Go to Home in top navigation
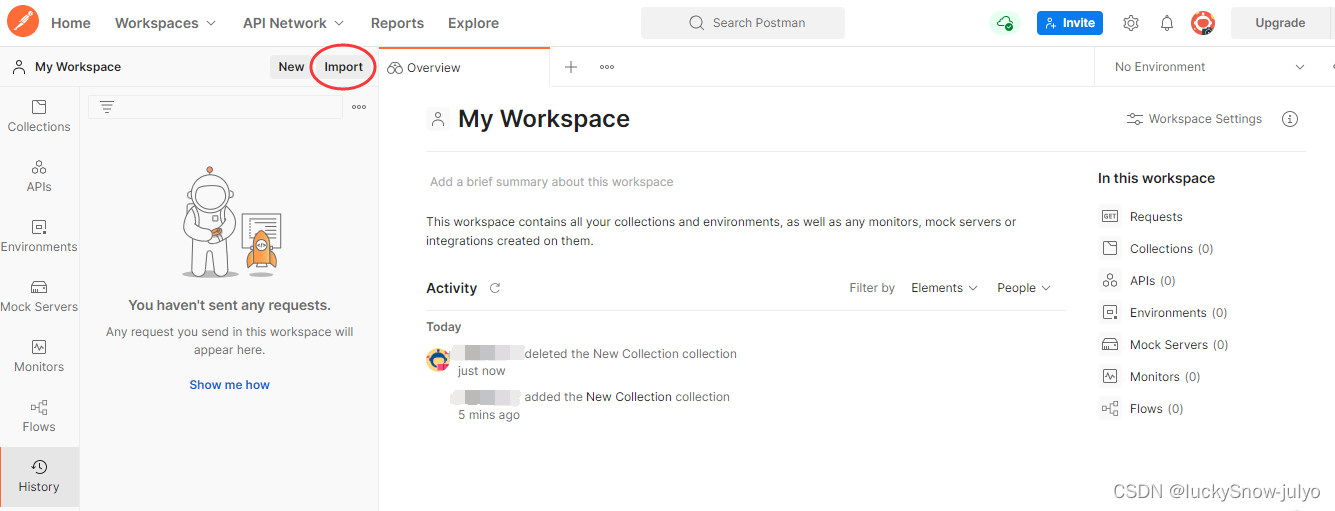 point(71,23)
